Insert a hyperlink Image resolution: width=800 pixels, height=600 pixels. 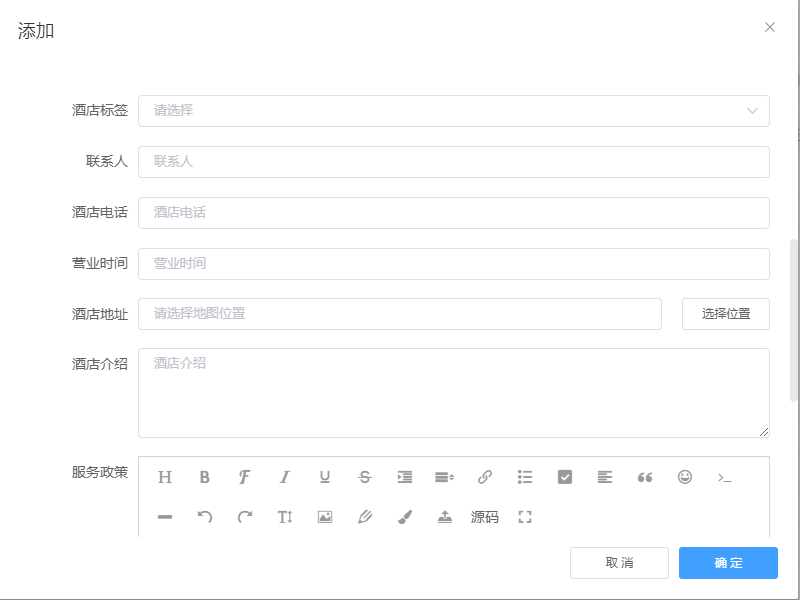tap(485, 477)
